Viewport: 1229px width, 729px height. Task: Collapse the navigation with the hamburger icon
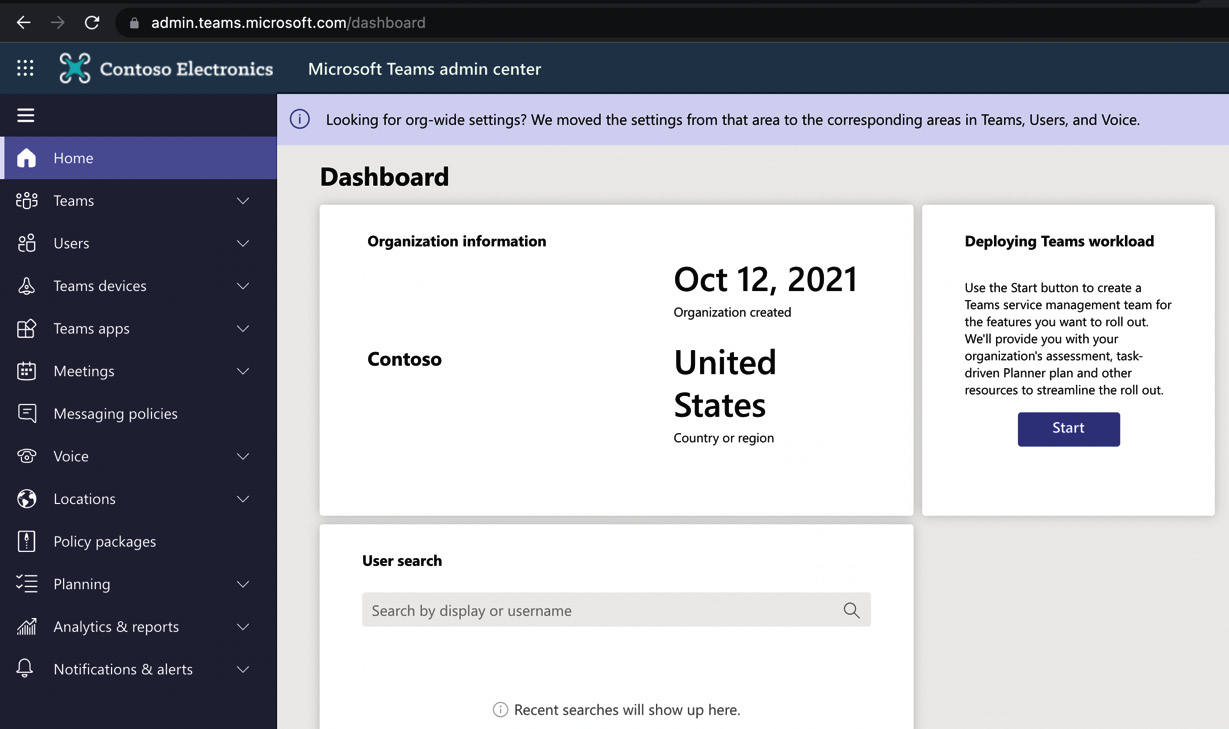pos(26,116)
